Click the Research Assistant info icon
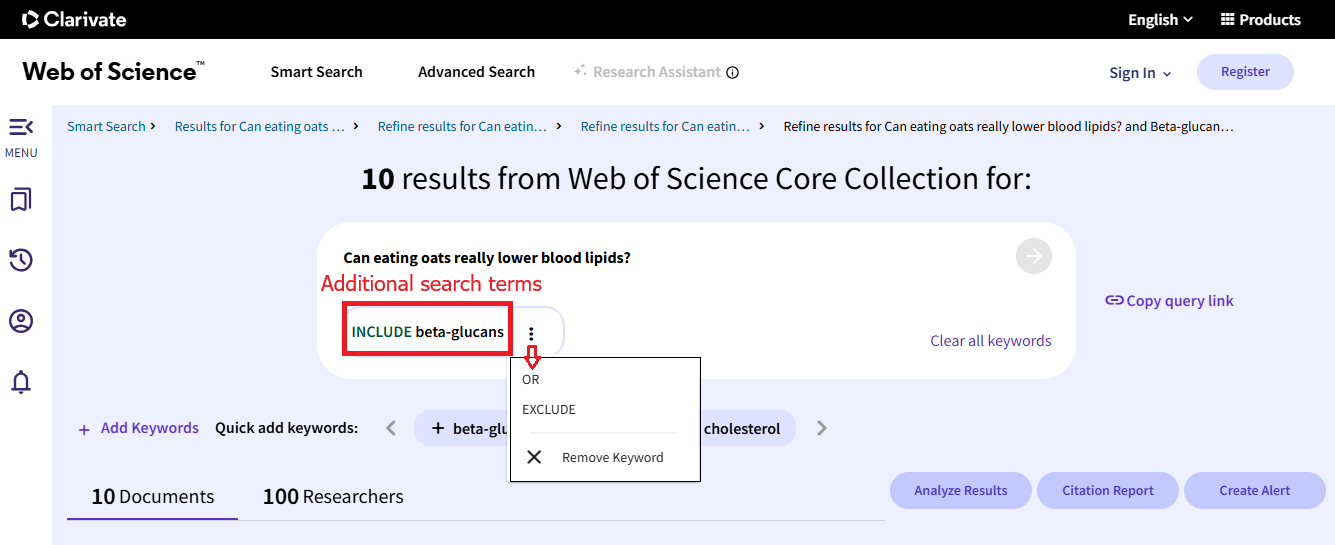 [733, 72]
